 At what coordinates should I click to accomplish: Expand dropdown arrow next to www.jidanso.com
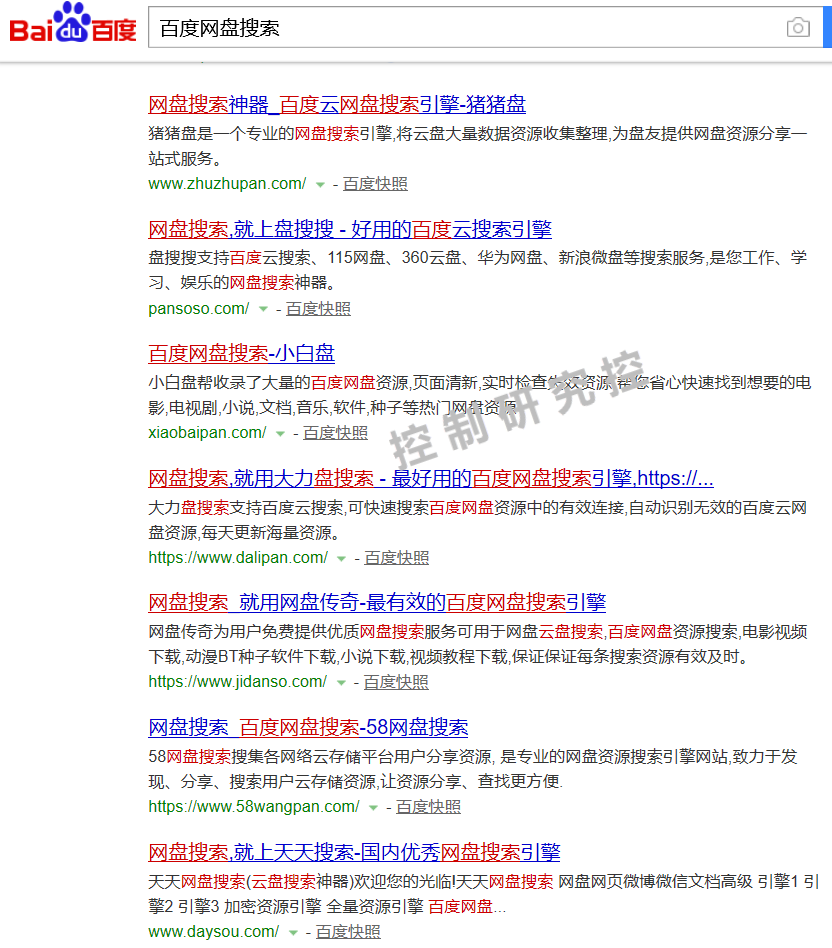(x=340, y=683)
